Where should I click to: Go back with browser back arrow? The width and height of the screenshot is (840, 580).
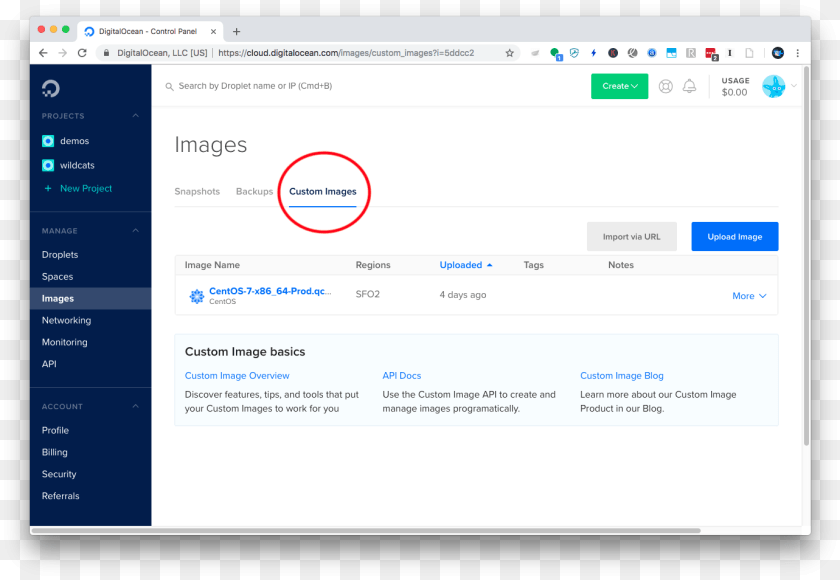[x=43, y=53]
